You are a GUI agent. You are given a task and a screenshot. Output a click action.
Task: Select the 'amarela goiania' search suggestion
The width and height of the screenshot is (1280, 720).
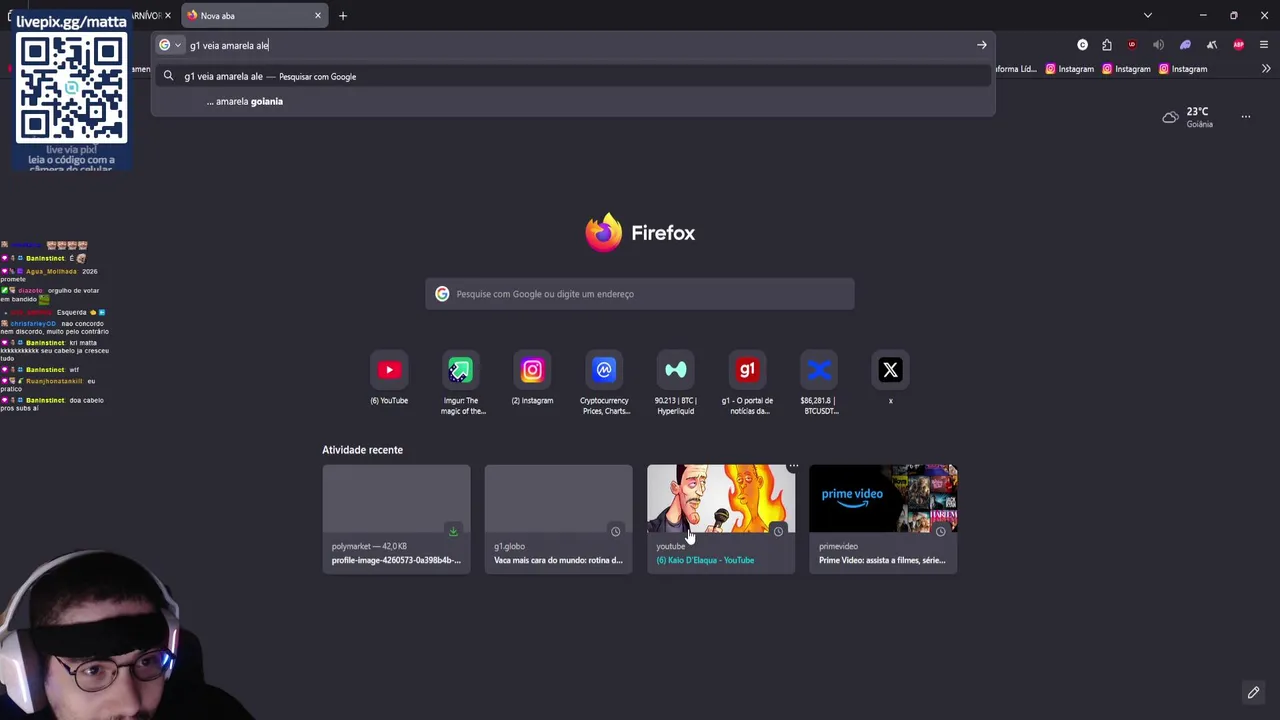pyautogui.click(x=573, y=101)
